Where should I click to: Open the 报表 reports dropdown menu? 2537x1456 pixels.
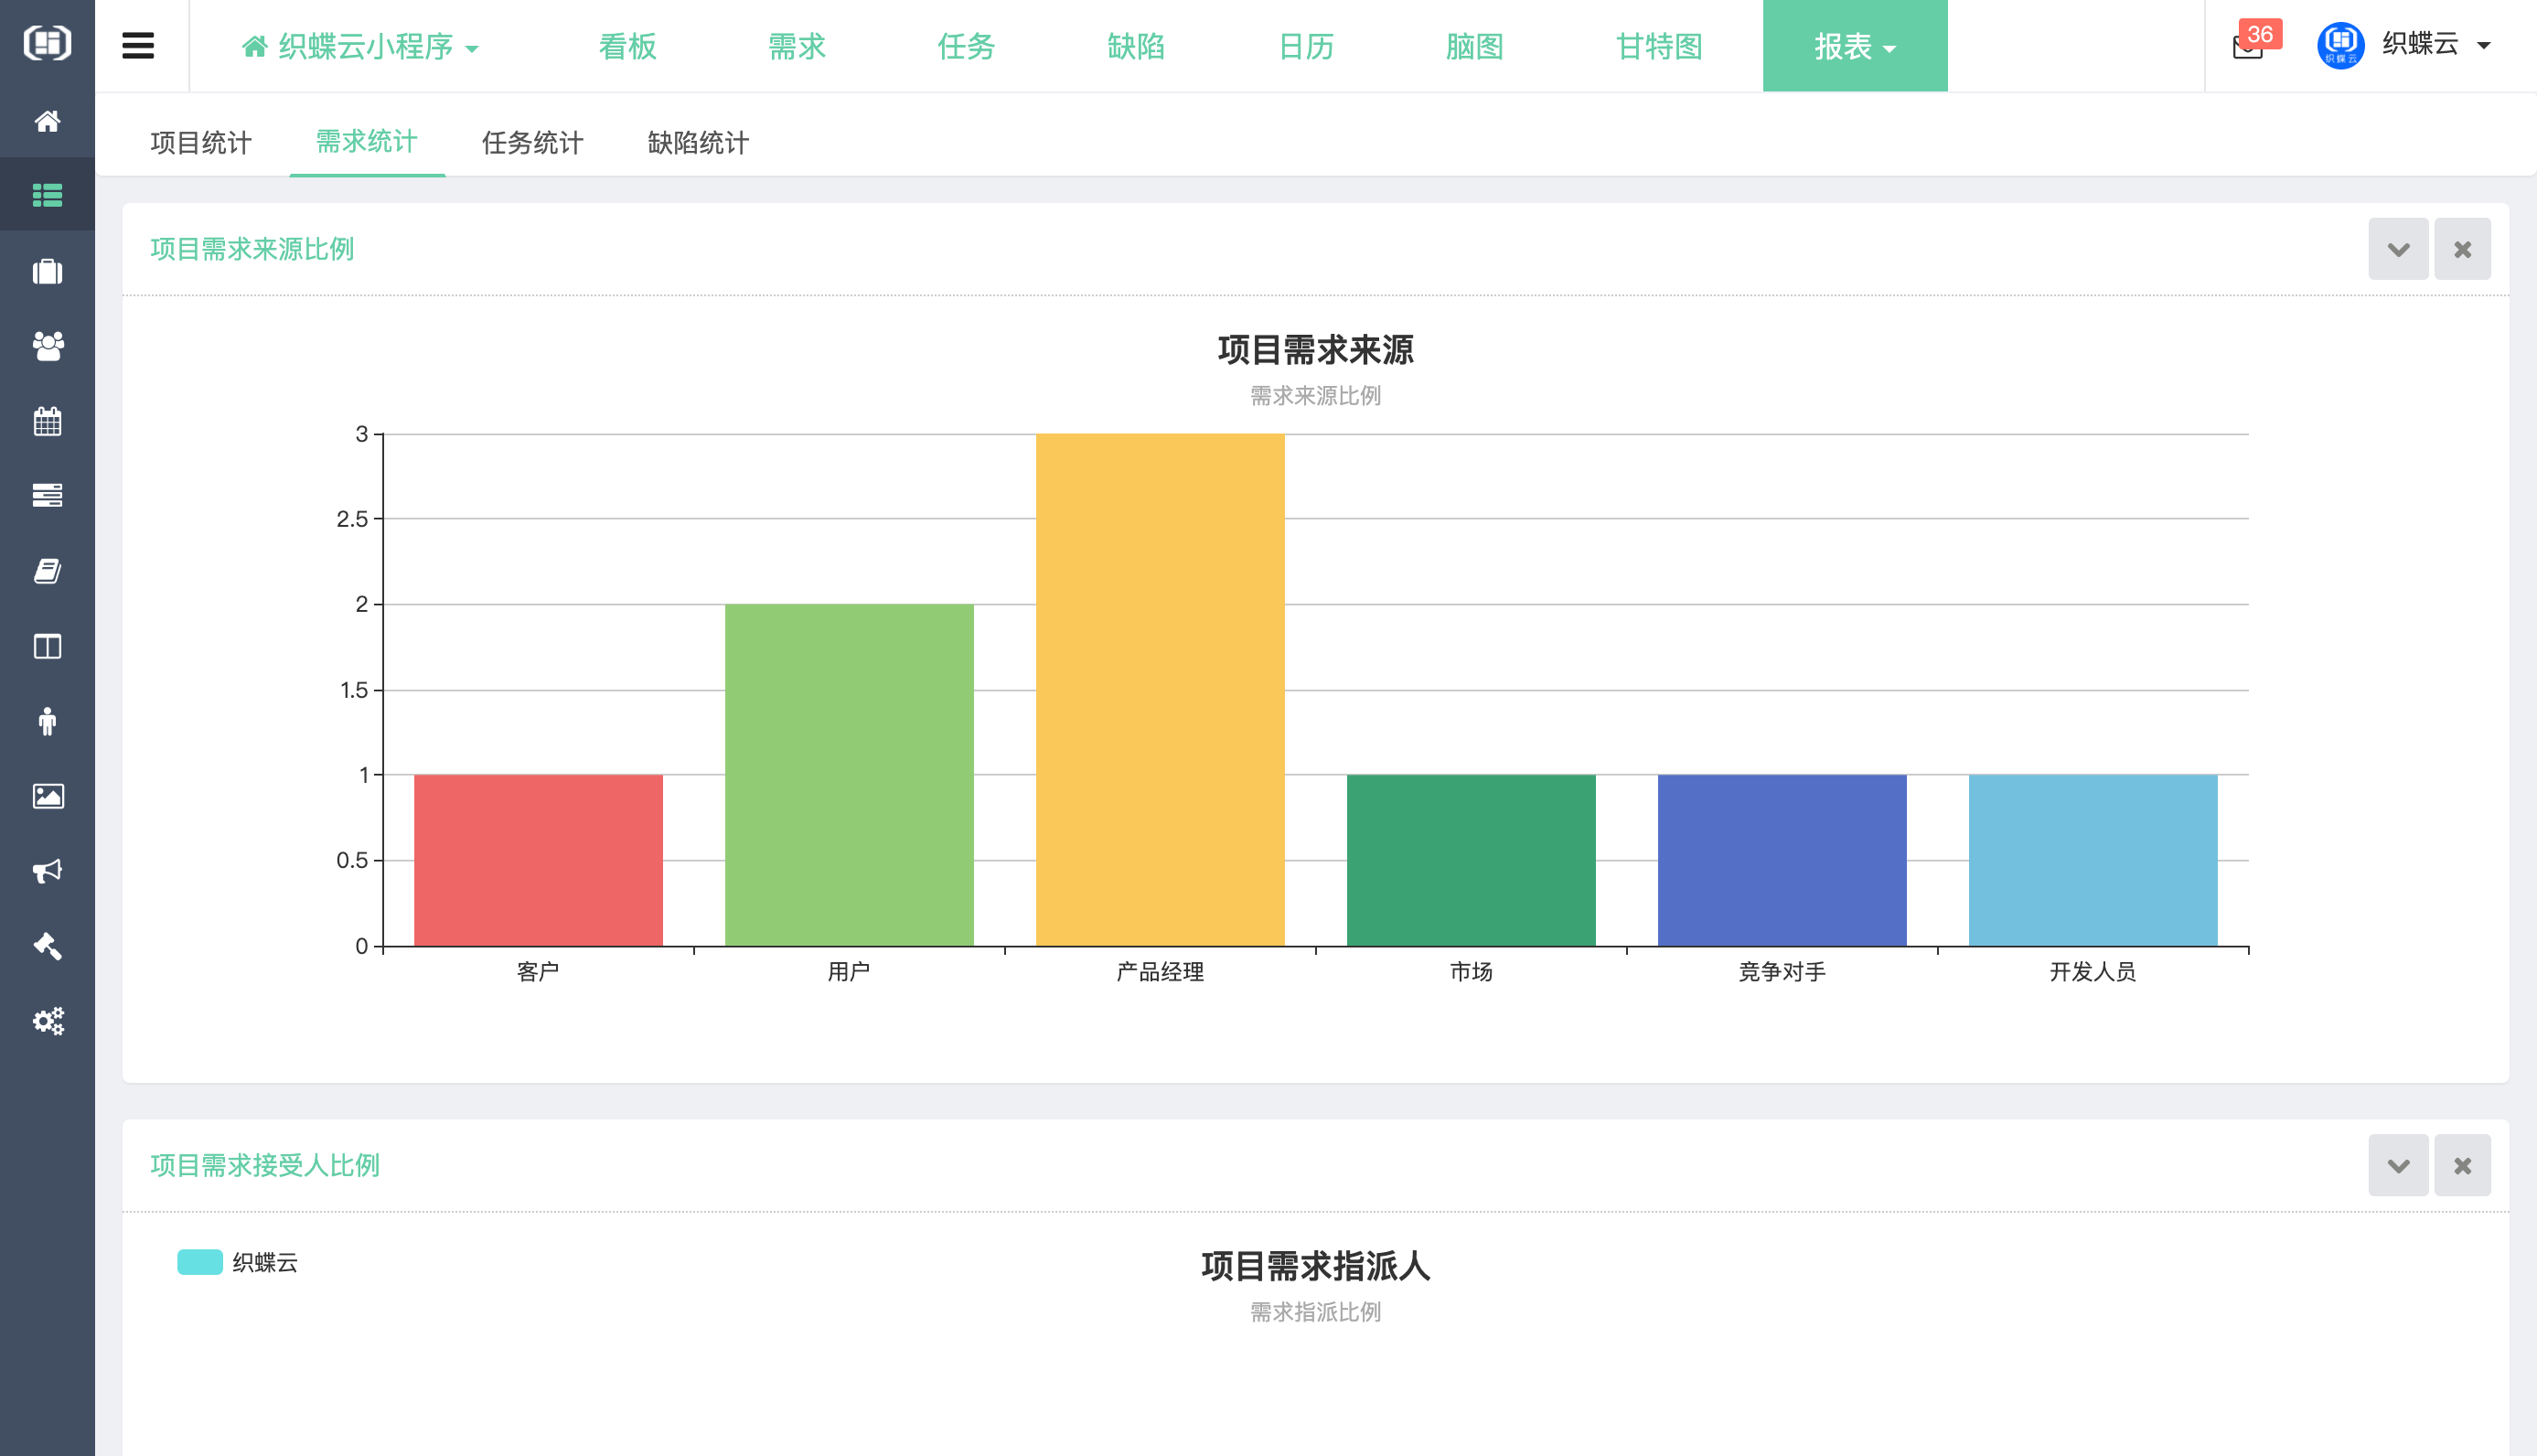click(1854, 46)
